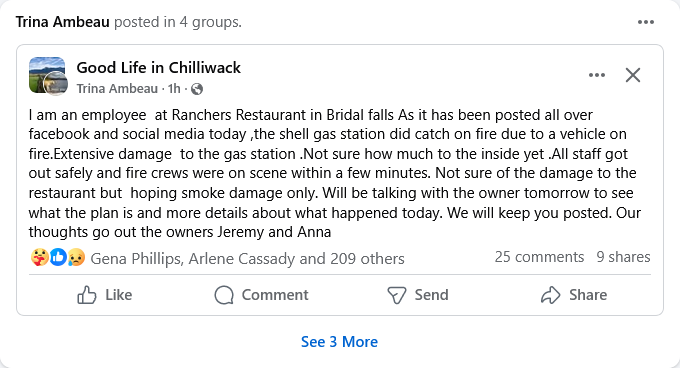Screen dimensions: 680x368
Task: Open the outer post's three-dot options menu
Action: pyautogui.click(x=645, y=22)
